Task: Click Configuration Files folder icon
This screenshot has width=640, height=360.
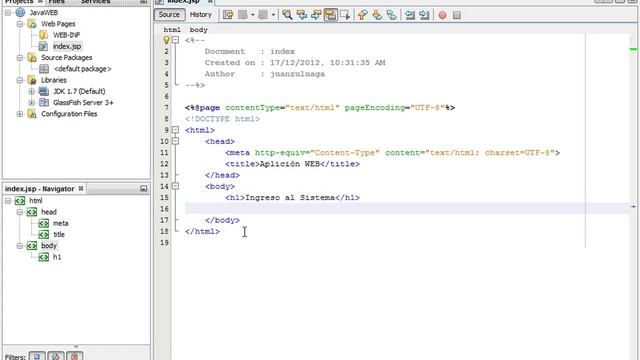Action: 32,114
